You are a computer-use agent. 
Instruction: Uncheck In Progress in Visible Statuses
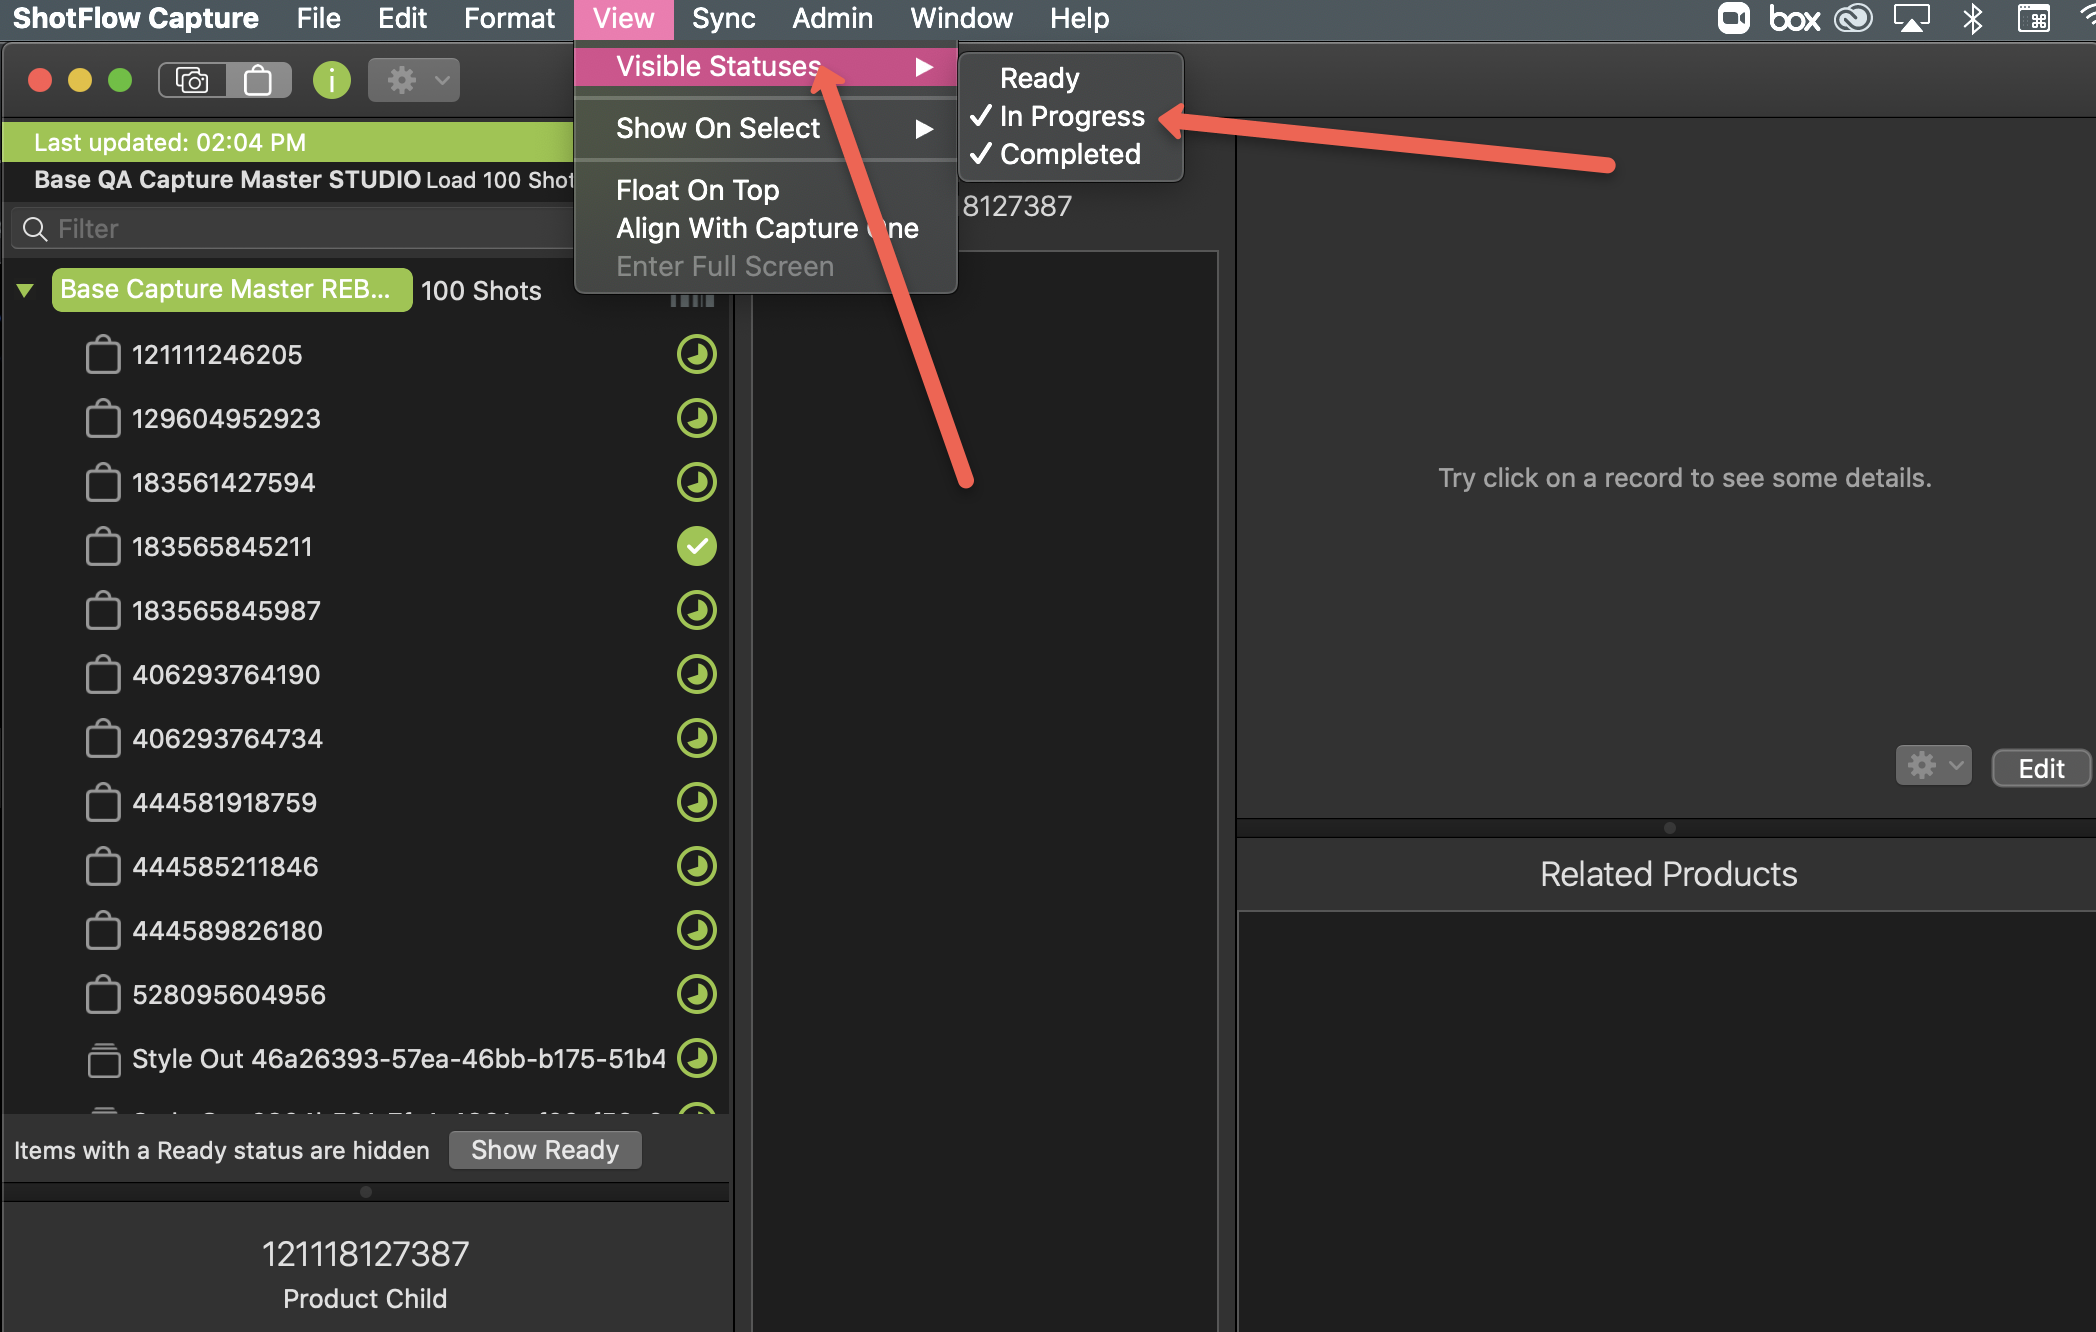[x=1071, y=116]
